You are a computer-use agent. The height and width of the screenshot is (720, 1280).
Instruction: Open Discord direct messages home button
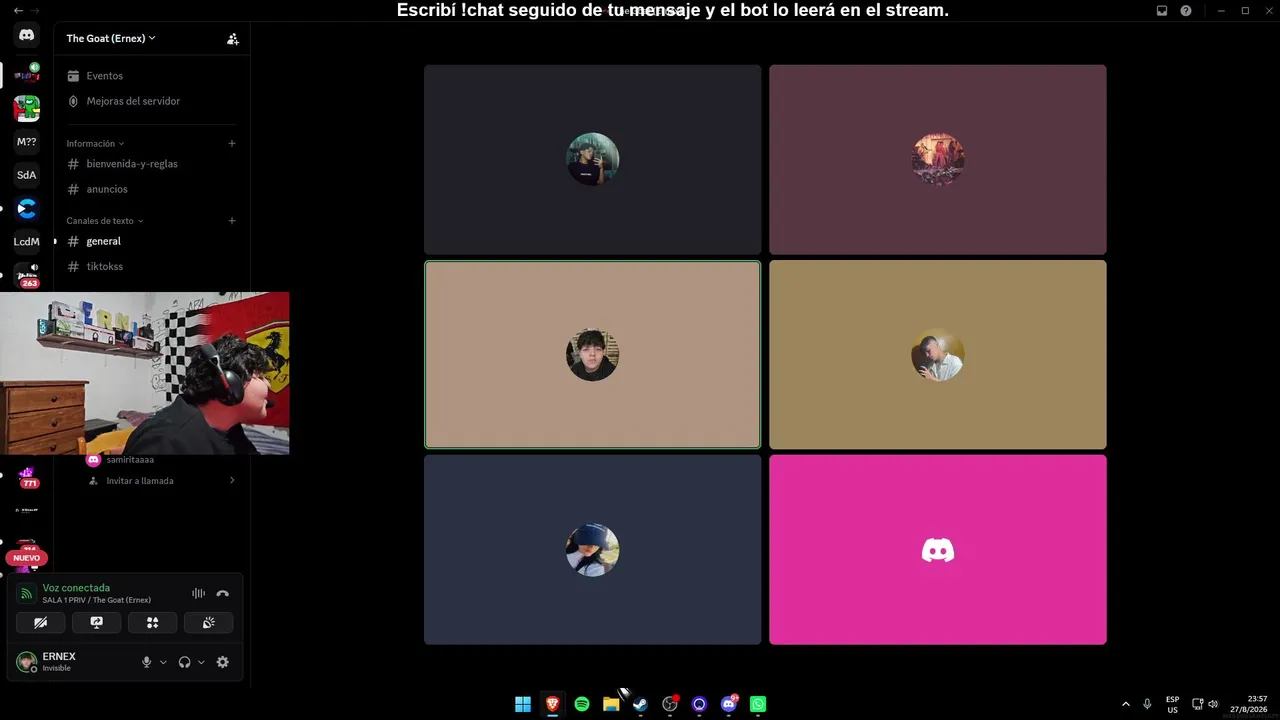27,35
